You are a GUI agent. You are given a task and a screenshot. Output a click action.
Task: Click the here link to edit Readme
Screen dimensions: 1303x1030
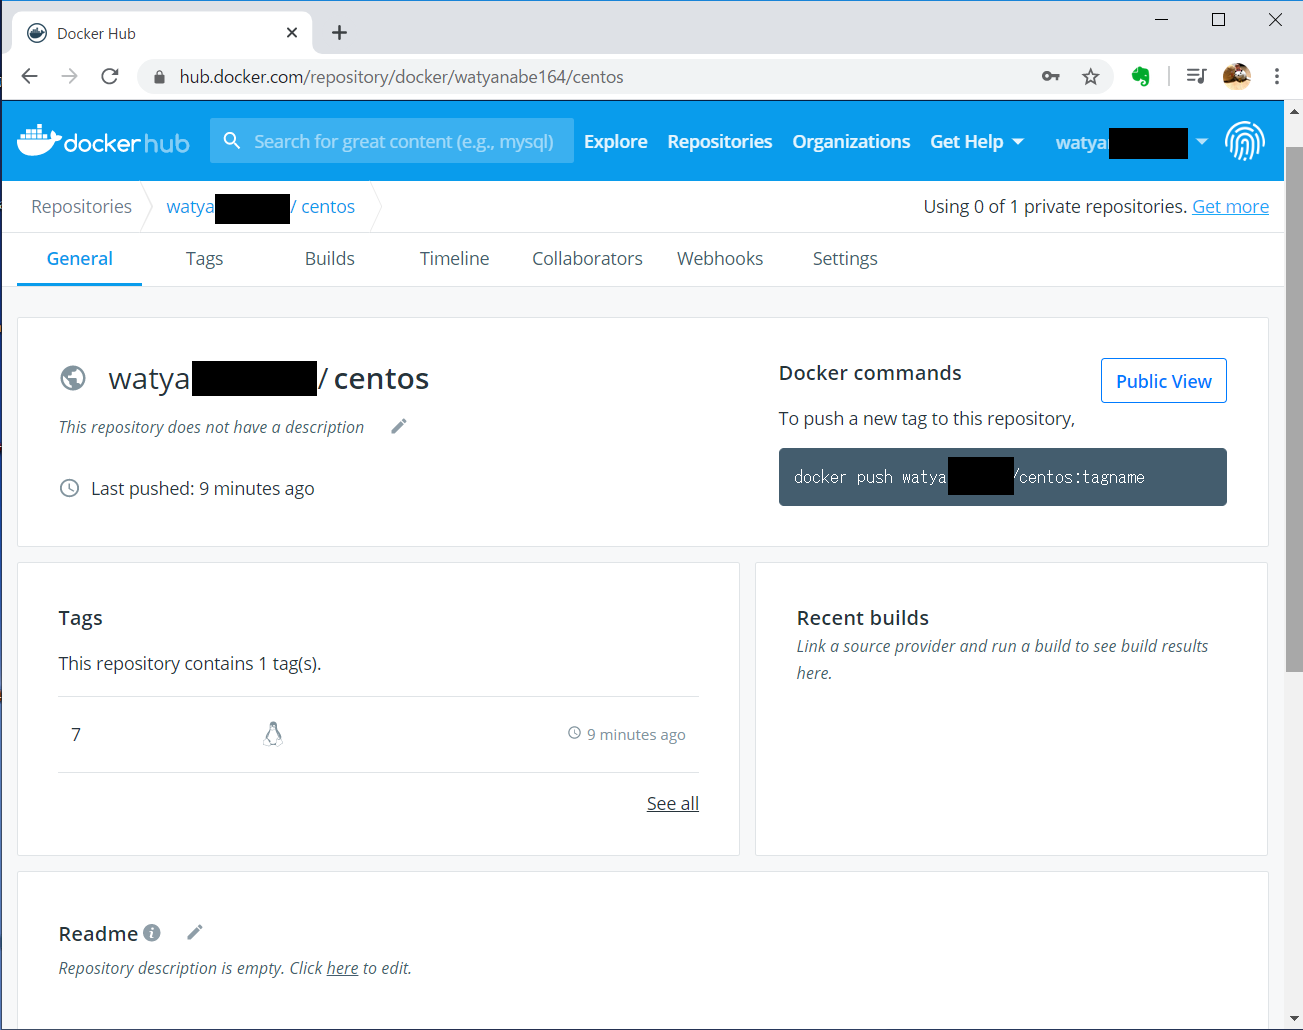[x=342, y=968]
